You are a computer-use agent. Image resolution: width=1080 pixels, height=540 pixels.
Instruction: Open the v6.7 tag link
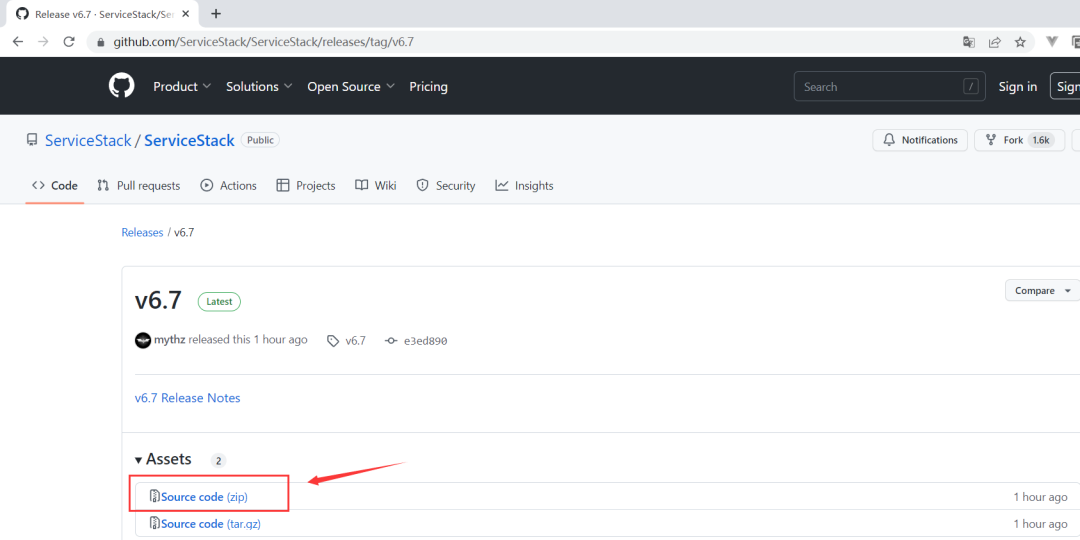(355, 340)
